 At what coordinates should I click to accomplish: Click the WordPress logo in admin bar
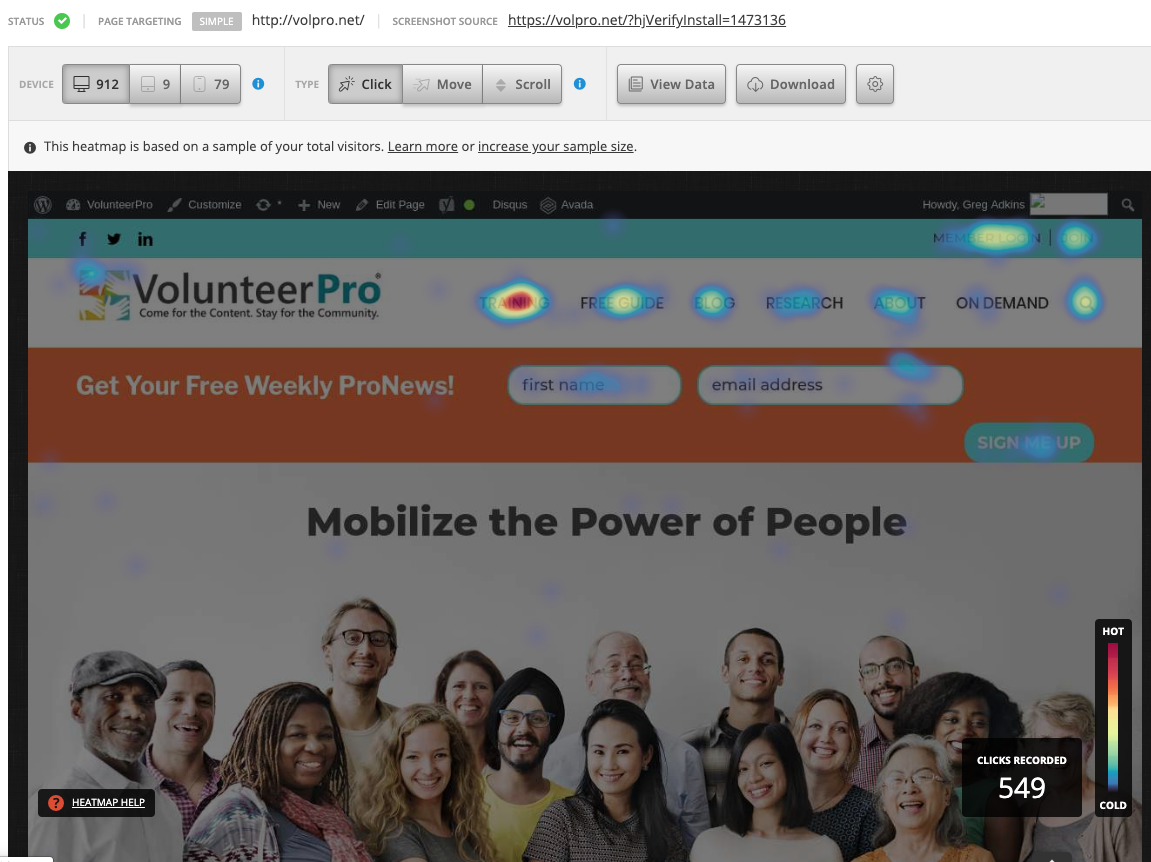43,205
